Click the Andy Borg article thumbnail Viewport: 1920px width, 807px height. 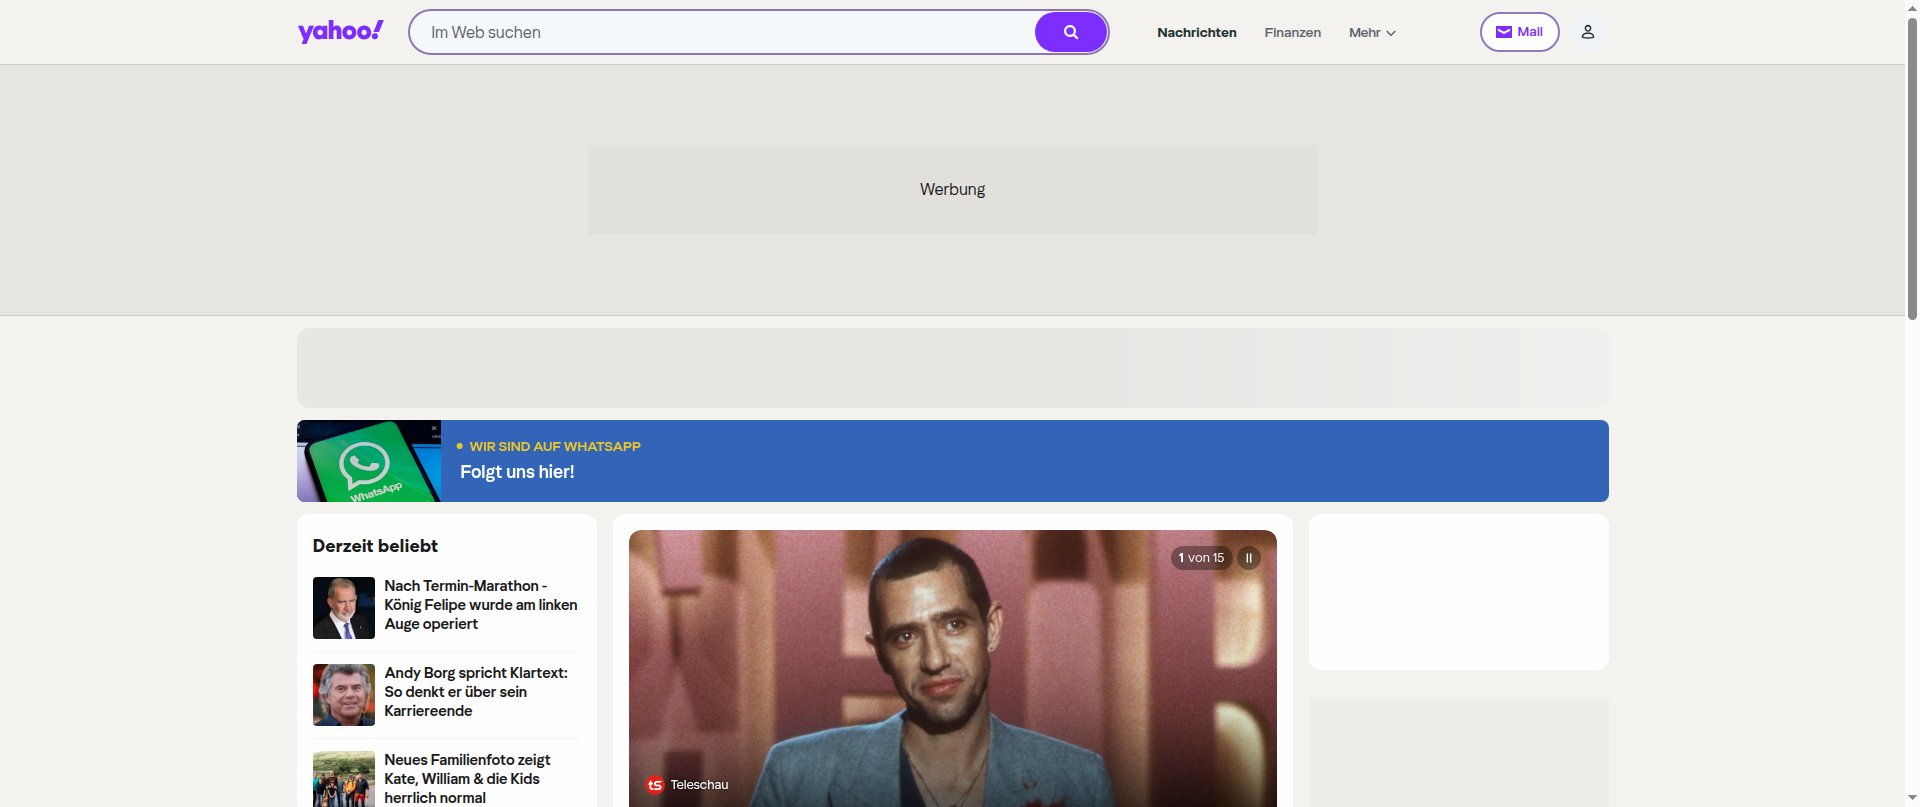[344, 695]
